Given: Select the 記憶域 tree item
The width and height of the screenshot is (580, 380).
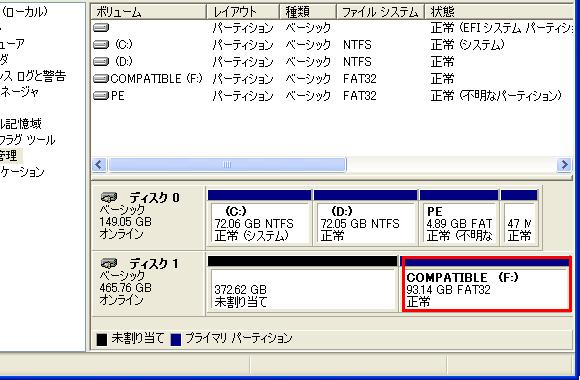Looking at the screenshot, I should (x=21, y=123).
